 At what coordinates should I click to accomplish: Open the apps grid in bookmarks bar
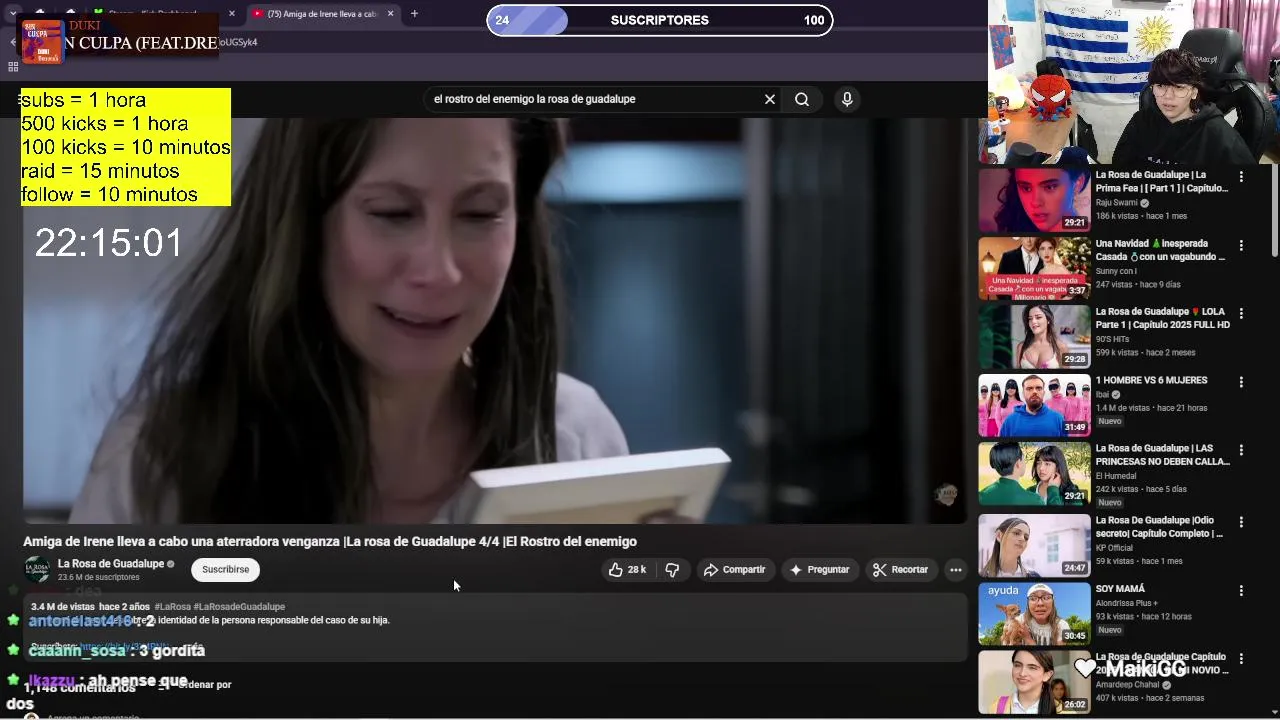click(x=13, y=67)
